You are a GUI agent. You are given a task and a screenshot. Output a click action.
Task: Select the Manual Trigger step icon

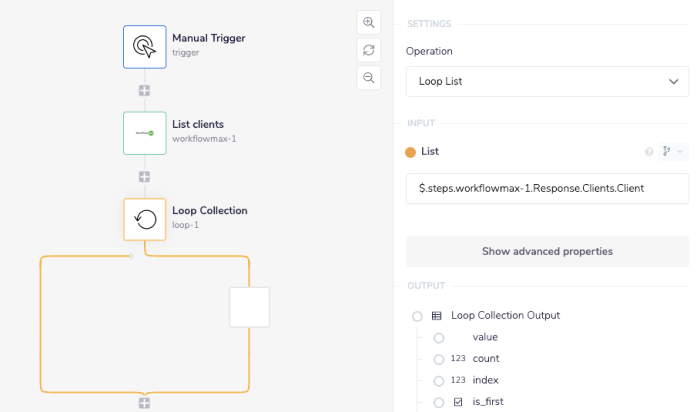(144, 47)
